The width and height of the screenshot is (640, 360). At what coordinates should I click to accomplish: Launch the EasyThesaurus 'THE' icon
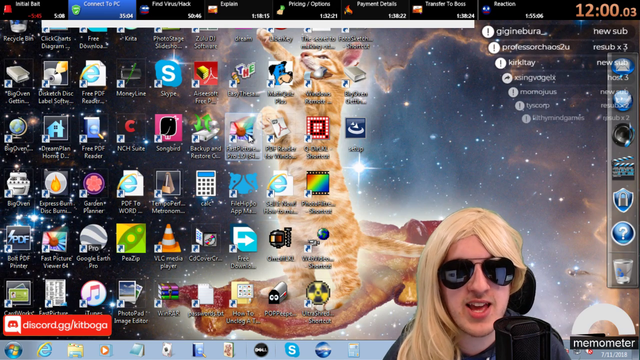pyautogui.click(x=243, y=78)
